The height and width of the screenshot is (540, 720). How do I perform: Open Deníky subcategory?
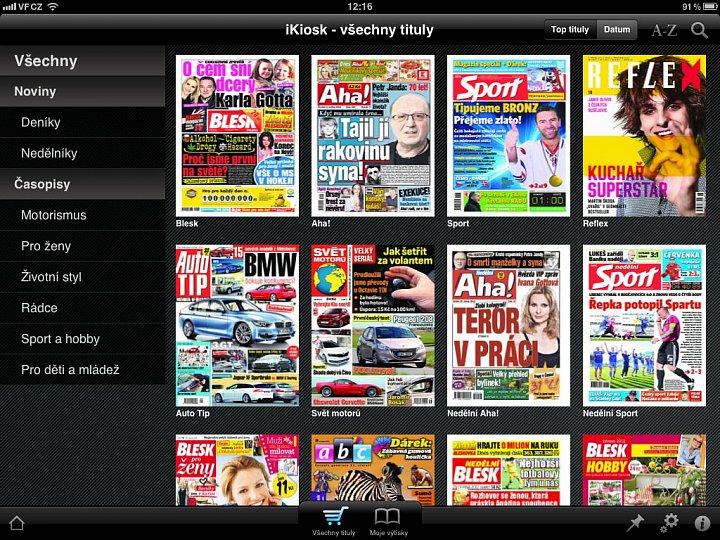point(83,122)
